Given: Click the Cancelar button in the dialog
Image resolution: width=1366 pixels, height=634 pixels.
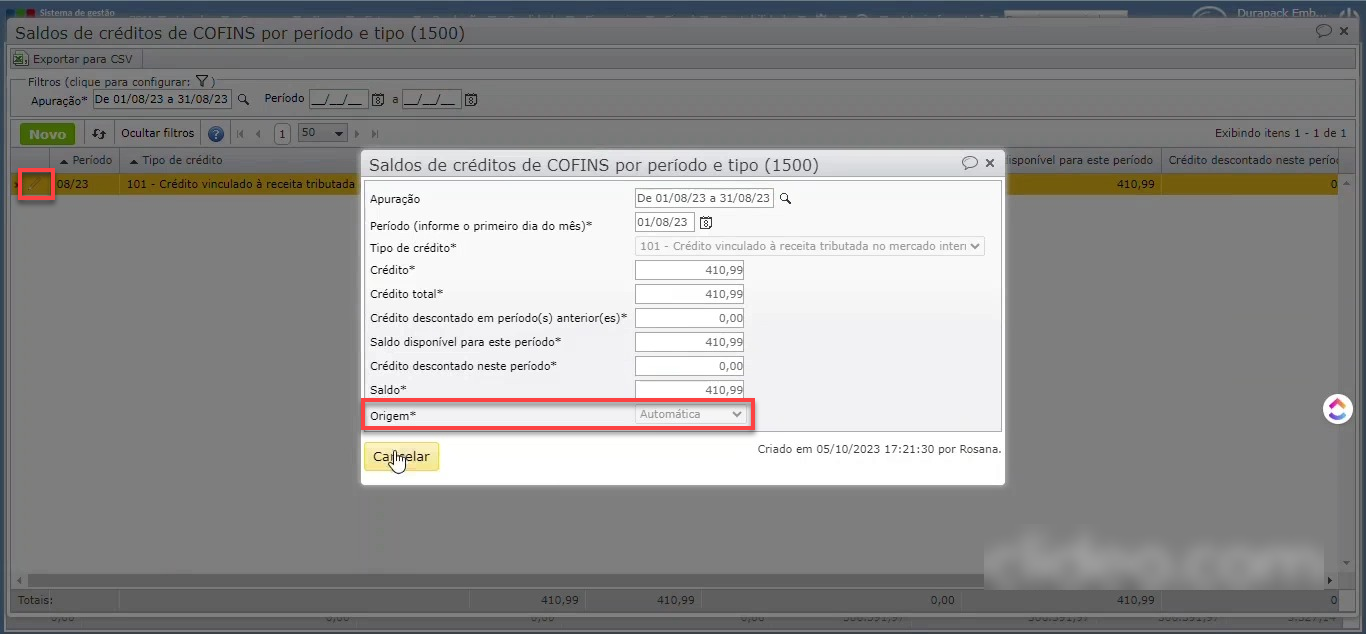Looking at the screenshot, I should pos(401,457).
